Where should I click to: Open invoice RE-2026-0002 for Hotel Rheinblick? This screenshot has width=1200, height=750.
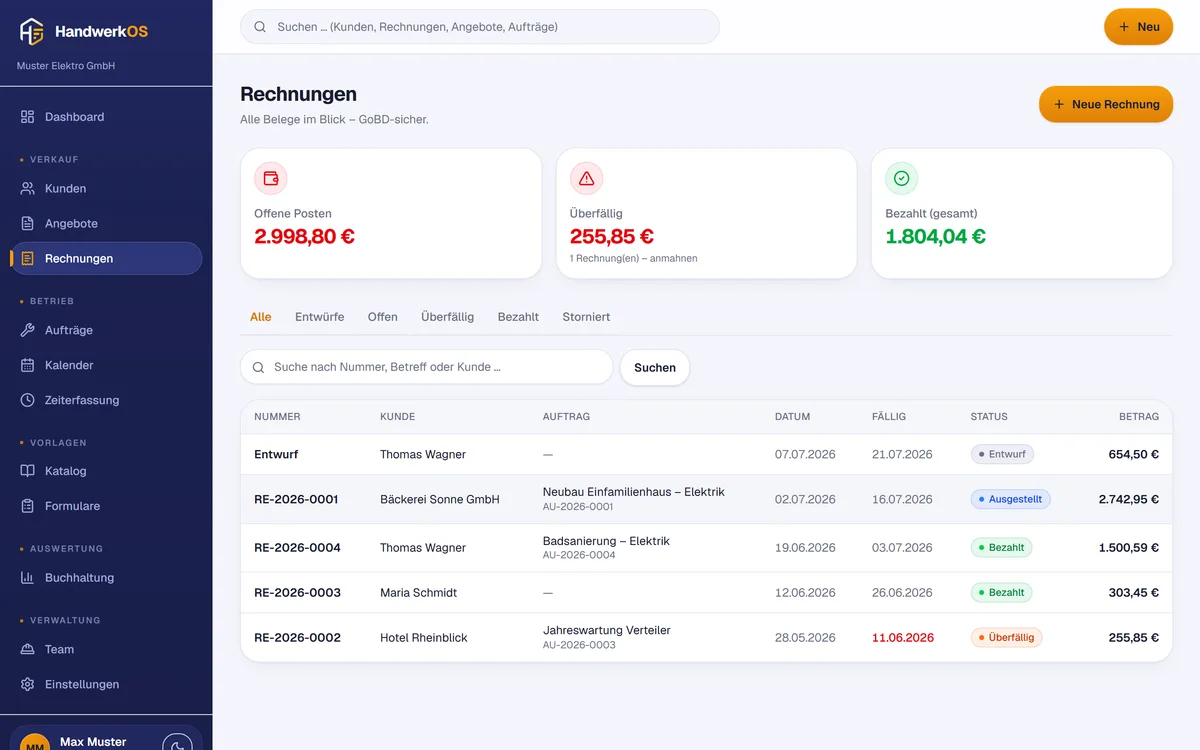(706, 637)
